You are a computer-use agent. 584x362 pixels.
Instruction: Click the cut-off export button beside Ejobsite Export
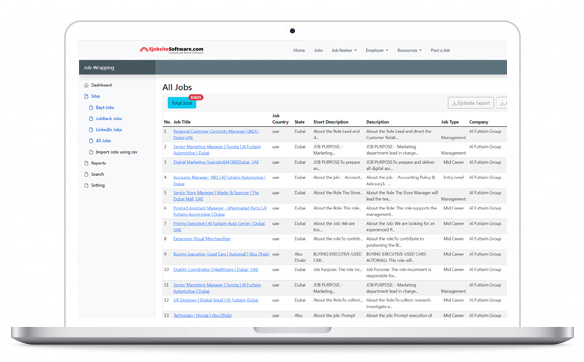coord(502,103)
